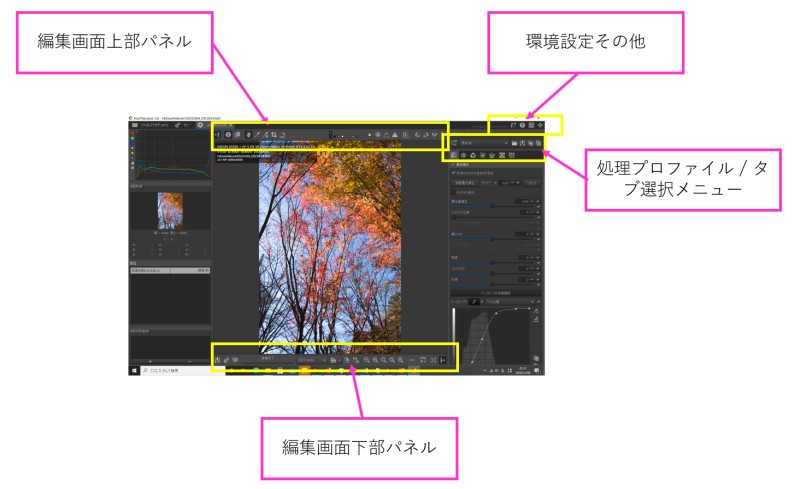Image resolution: width=800 pixels, height=489 pixels.
Task: Zoom out of the preview image
Action: (x=366, y=360)
